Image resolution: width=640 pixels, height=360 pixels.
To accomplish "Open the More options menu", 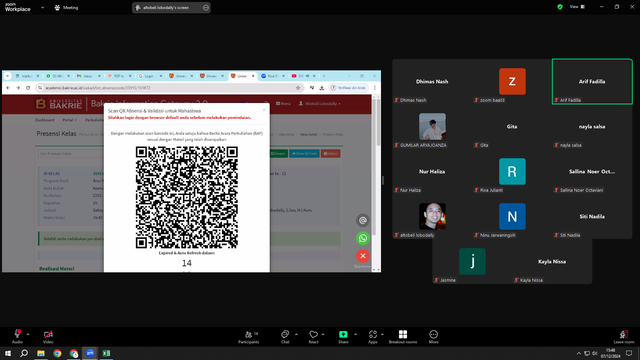I will click(x=433, y=336).
